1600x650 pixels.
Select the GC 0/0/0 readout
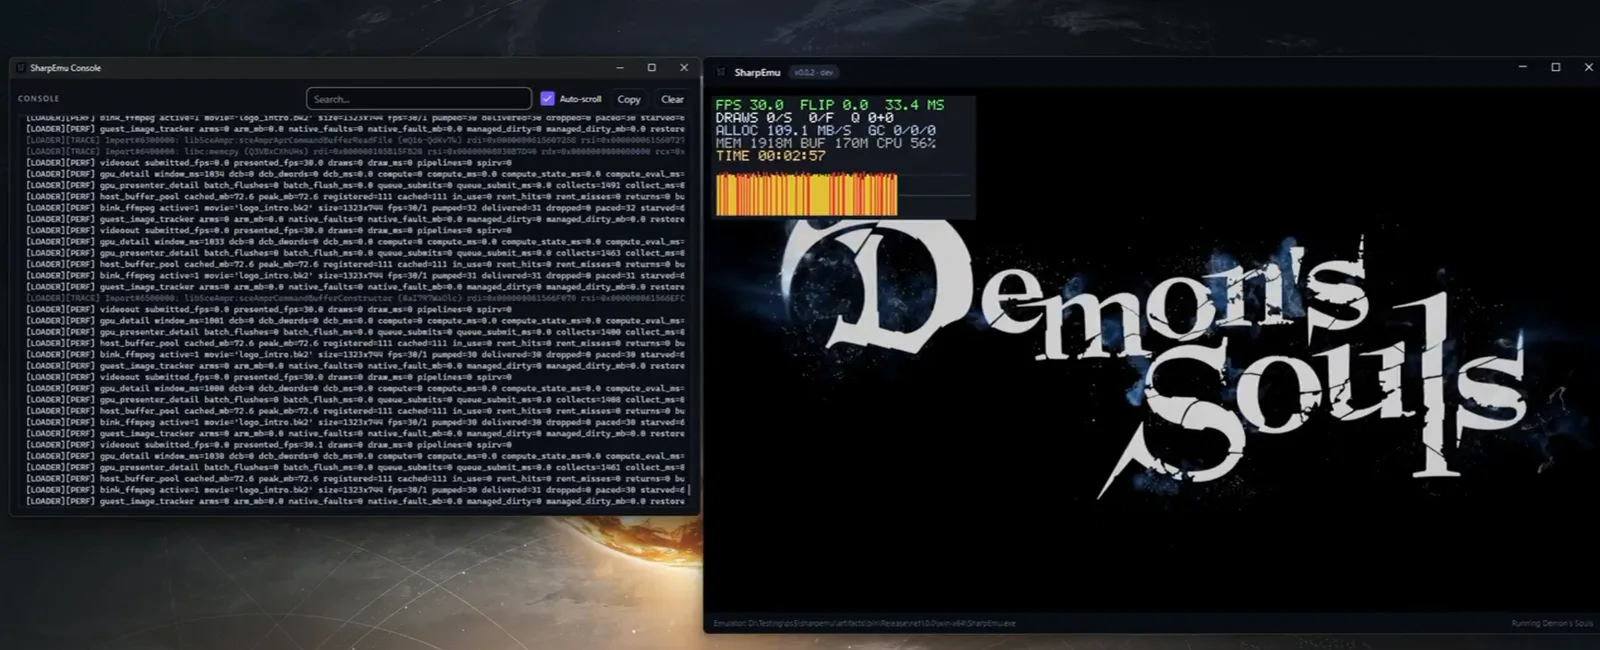902,131
